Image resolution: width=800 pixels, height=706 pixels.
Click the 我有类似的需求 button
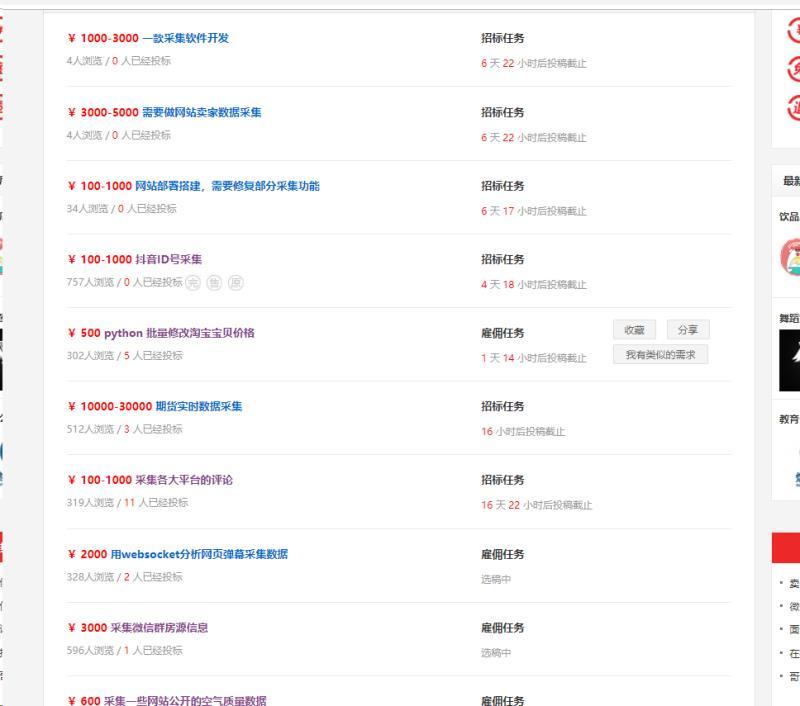pos(659,354)
